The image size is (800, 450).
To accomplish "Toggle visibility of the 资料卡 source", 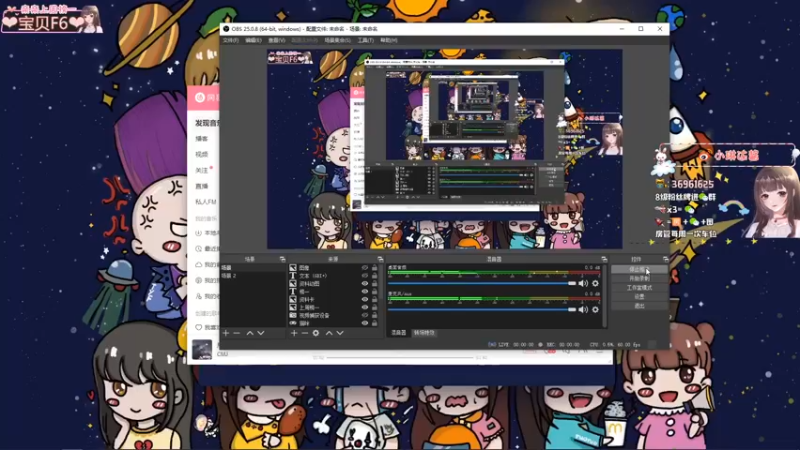I will [365, 299].
